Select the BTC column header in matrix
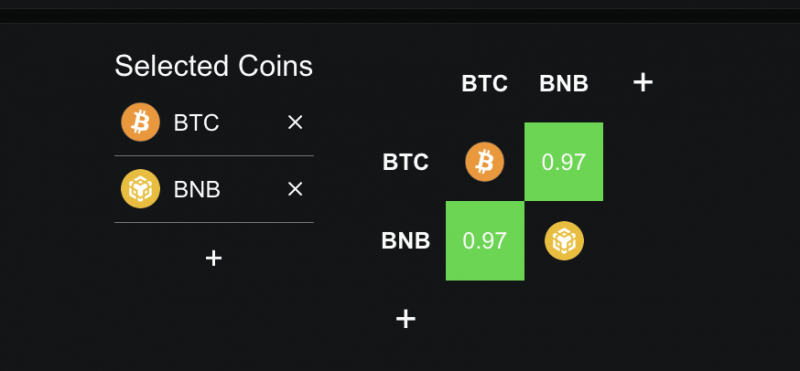The width and height of the screenshot is (800, 371). (485, 84)
